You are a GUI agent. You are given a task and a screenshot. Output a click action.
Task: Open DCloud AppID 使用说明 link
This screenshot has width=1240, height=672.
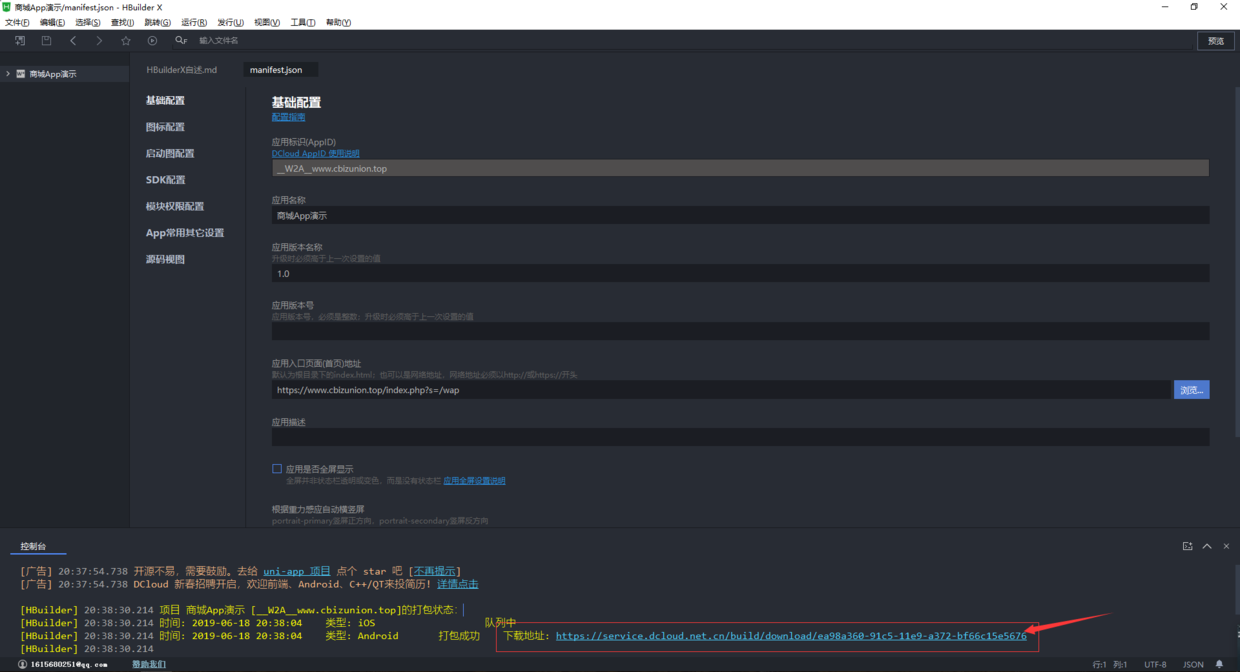(x=316, y=154)
